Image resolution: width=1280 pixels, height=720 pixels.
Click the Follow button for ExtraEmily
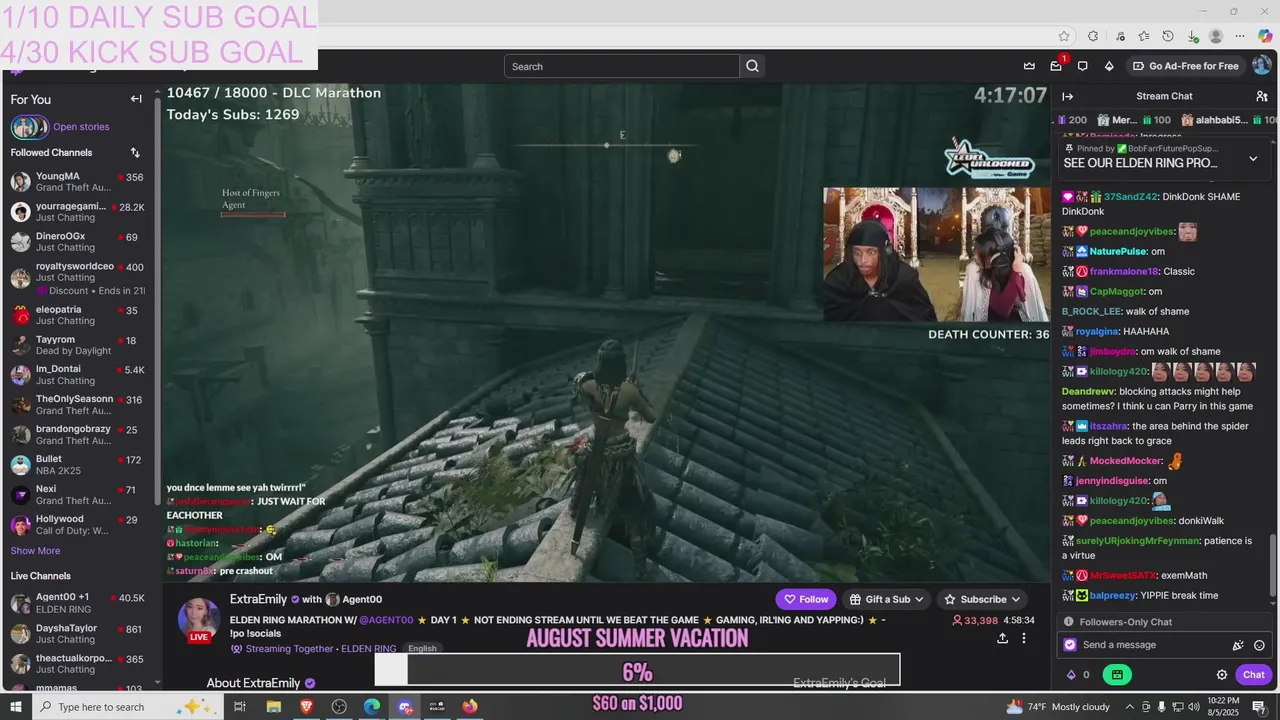tap(806, 599)
